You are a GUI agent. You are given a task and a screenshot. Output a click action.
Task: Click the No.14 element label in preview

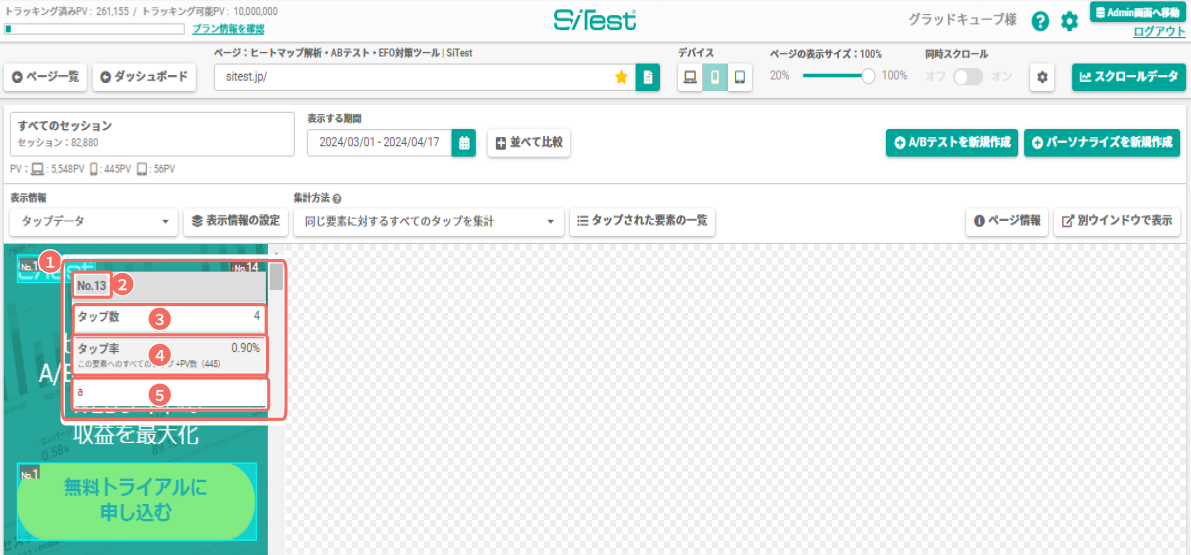245,267
